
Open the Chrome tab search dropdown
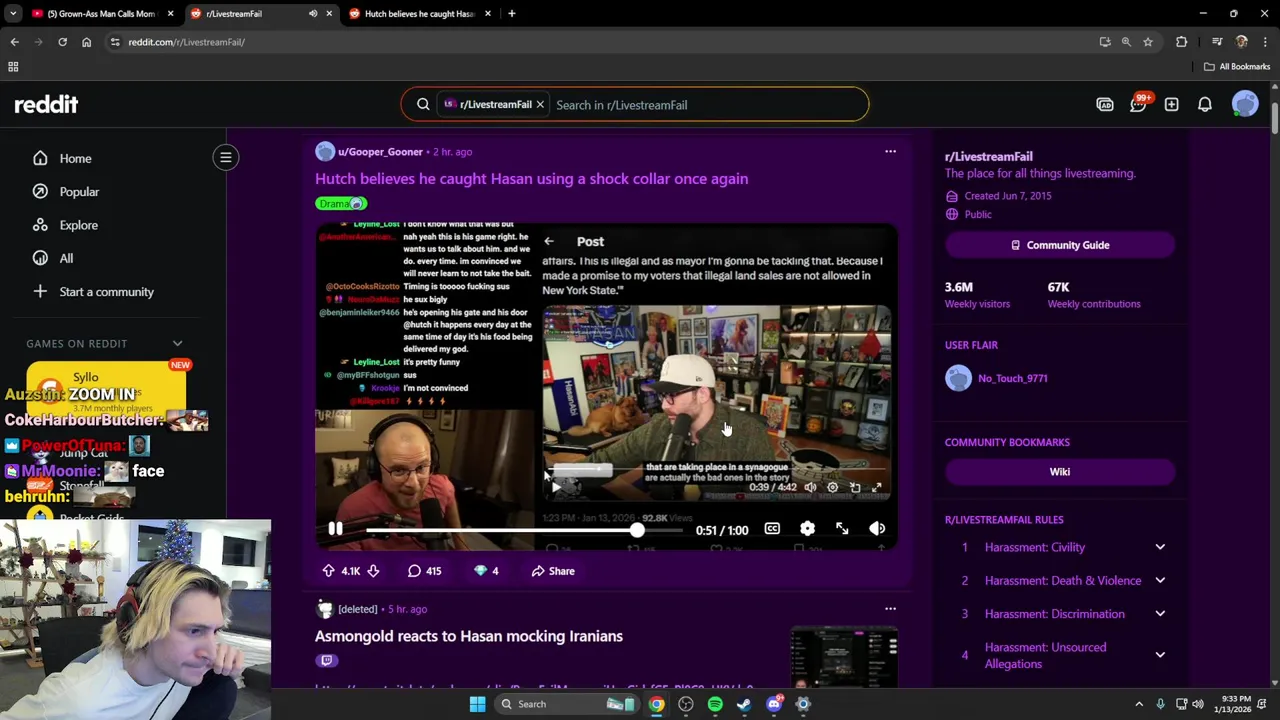[x=13, y=14]
